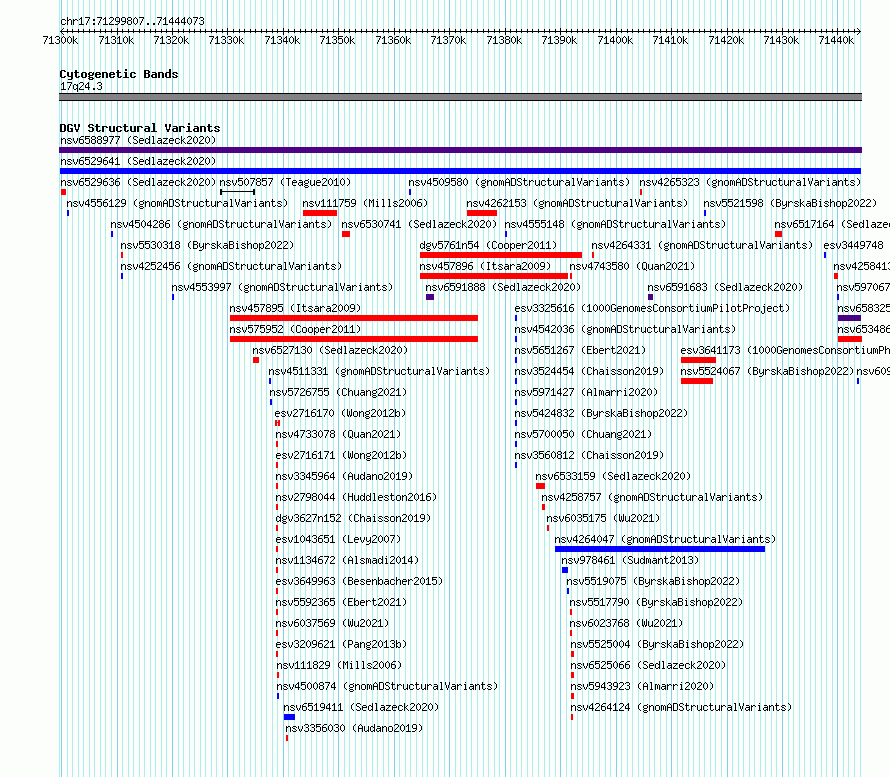Viewport: 890px width, 777px height.
Task: Click nsv5519075 (ByrskaBishop2022) label
Action: [653, 581]
